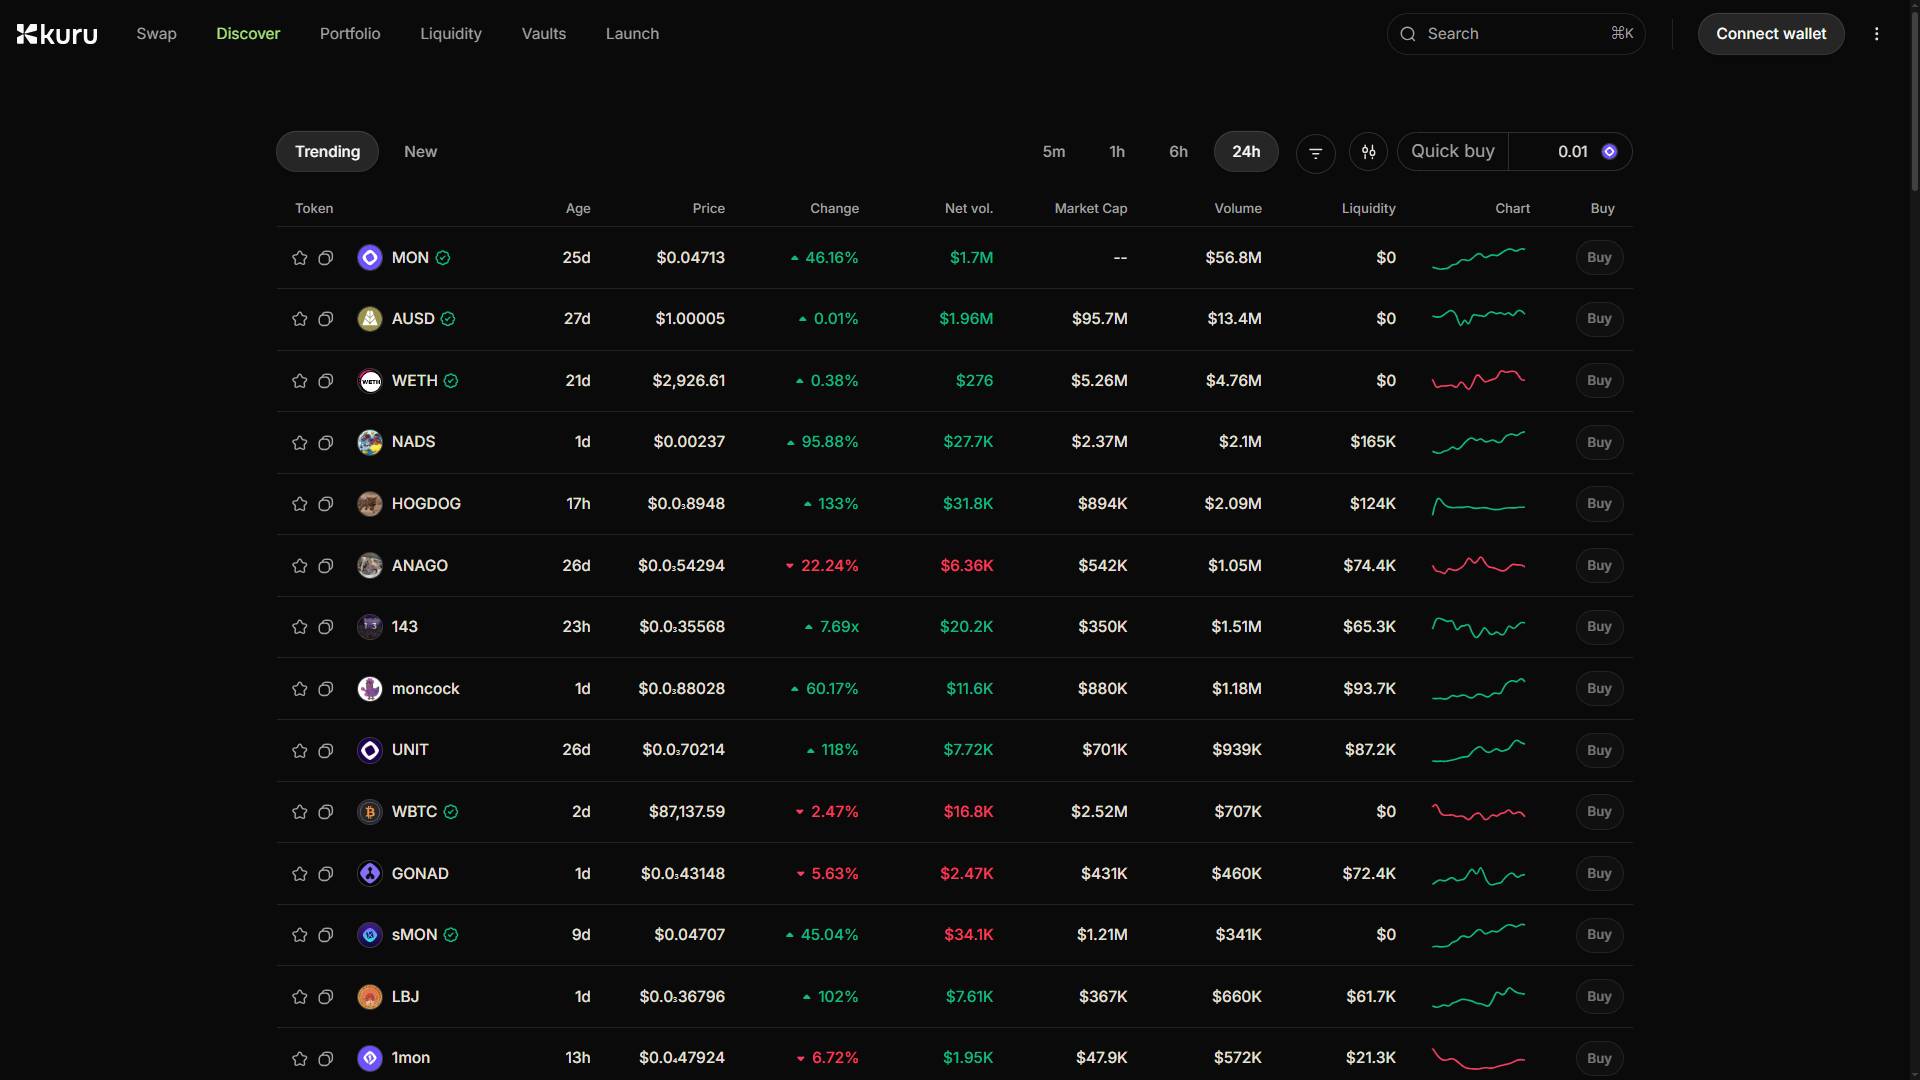
Task: Click the Kuru logo
Action: 57,34
